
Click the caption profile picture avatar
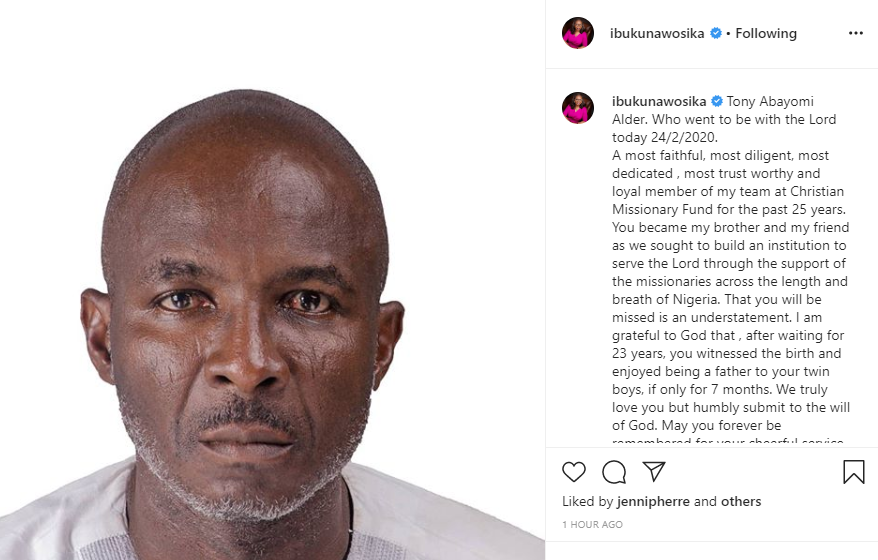coord(578,108)
